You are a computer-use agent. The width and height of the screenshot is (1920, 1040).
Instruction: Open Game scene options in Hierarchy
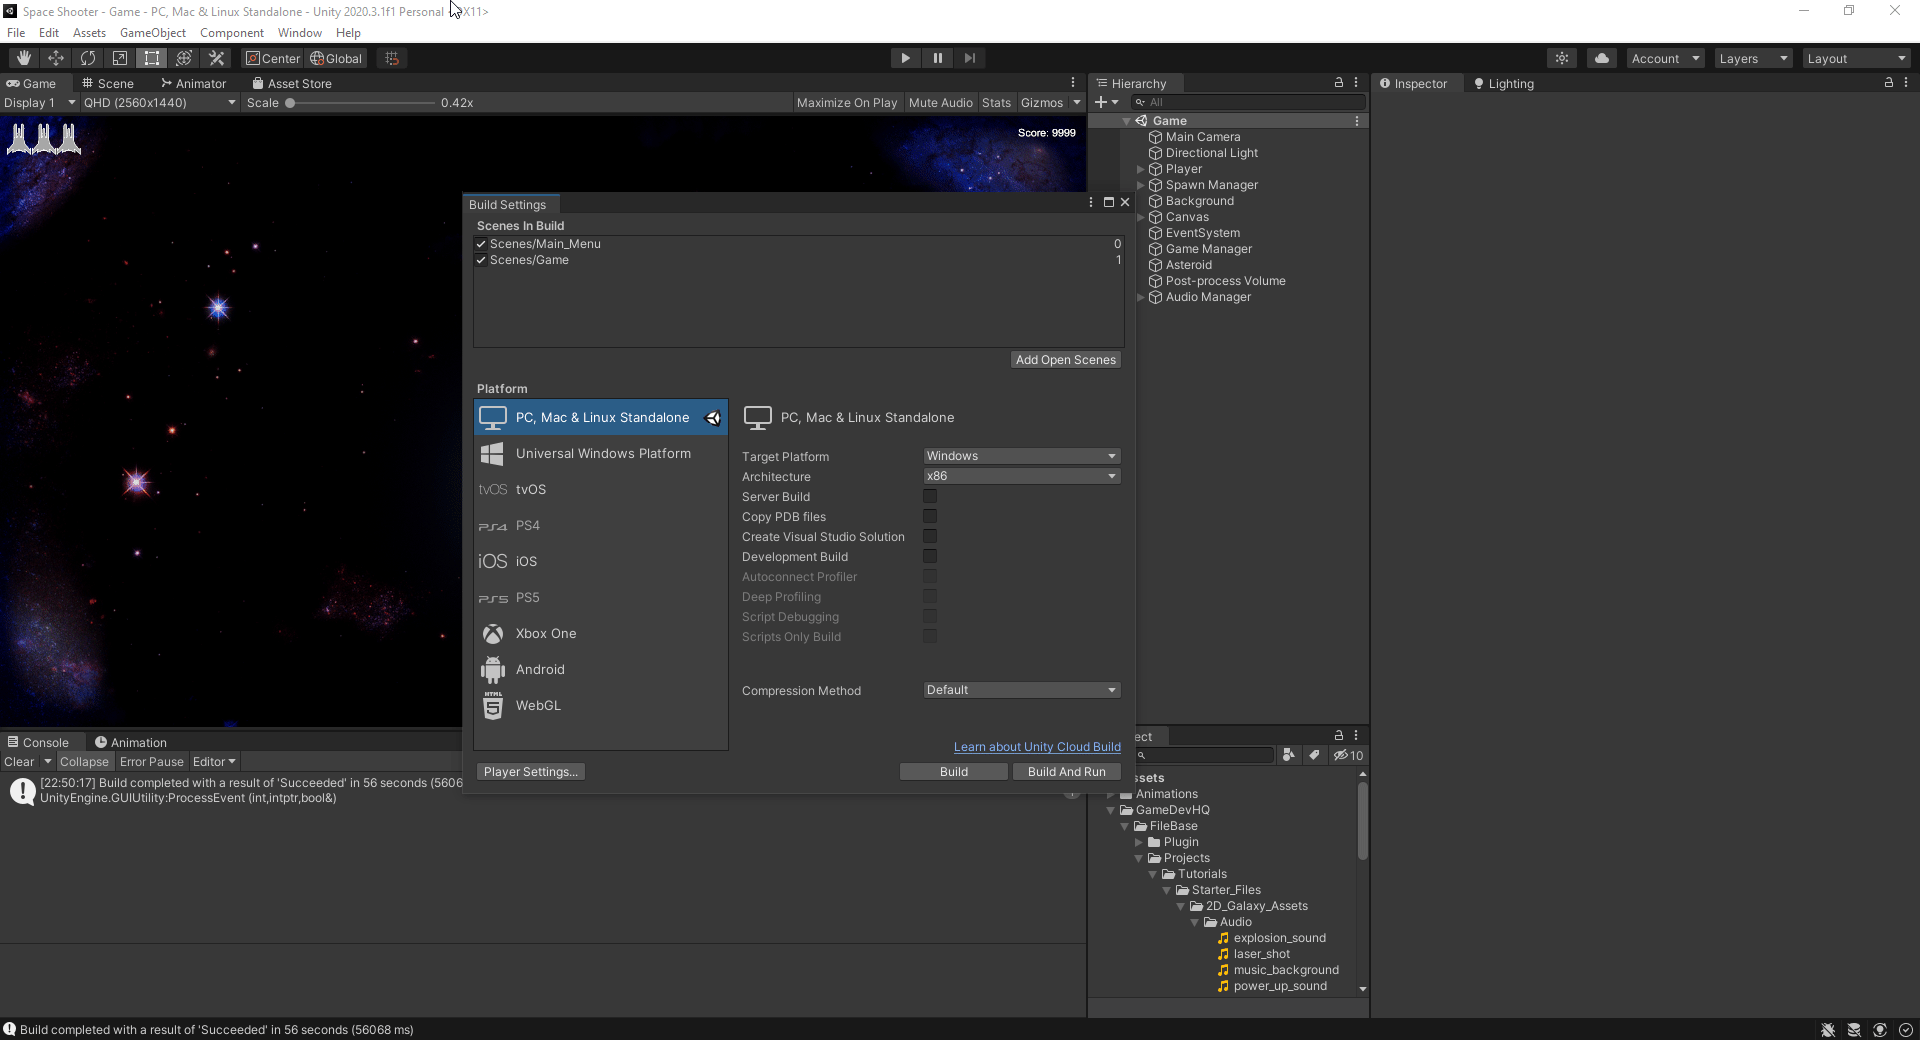click(1357, 121)
